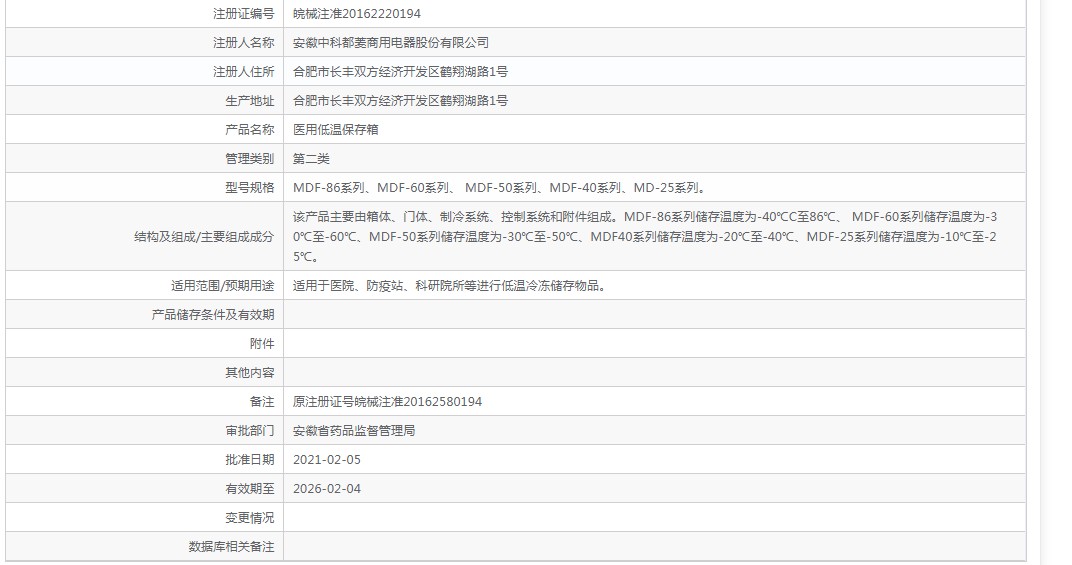The width and height of the screenshot is (1072, 565).
Task: Select the MDF-86系列 model list text
Action: coord(500,187)
